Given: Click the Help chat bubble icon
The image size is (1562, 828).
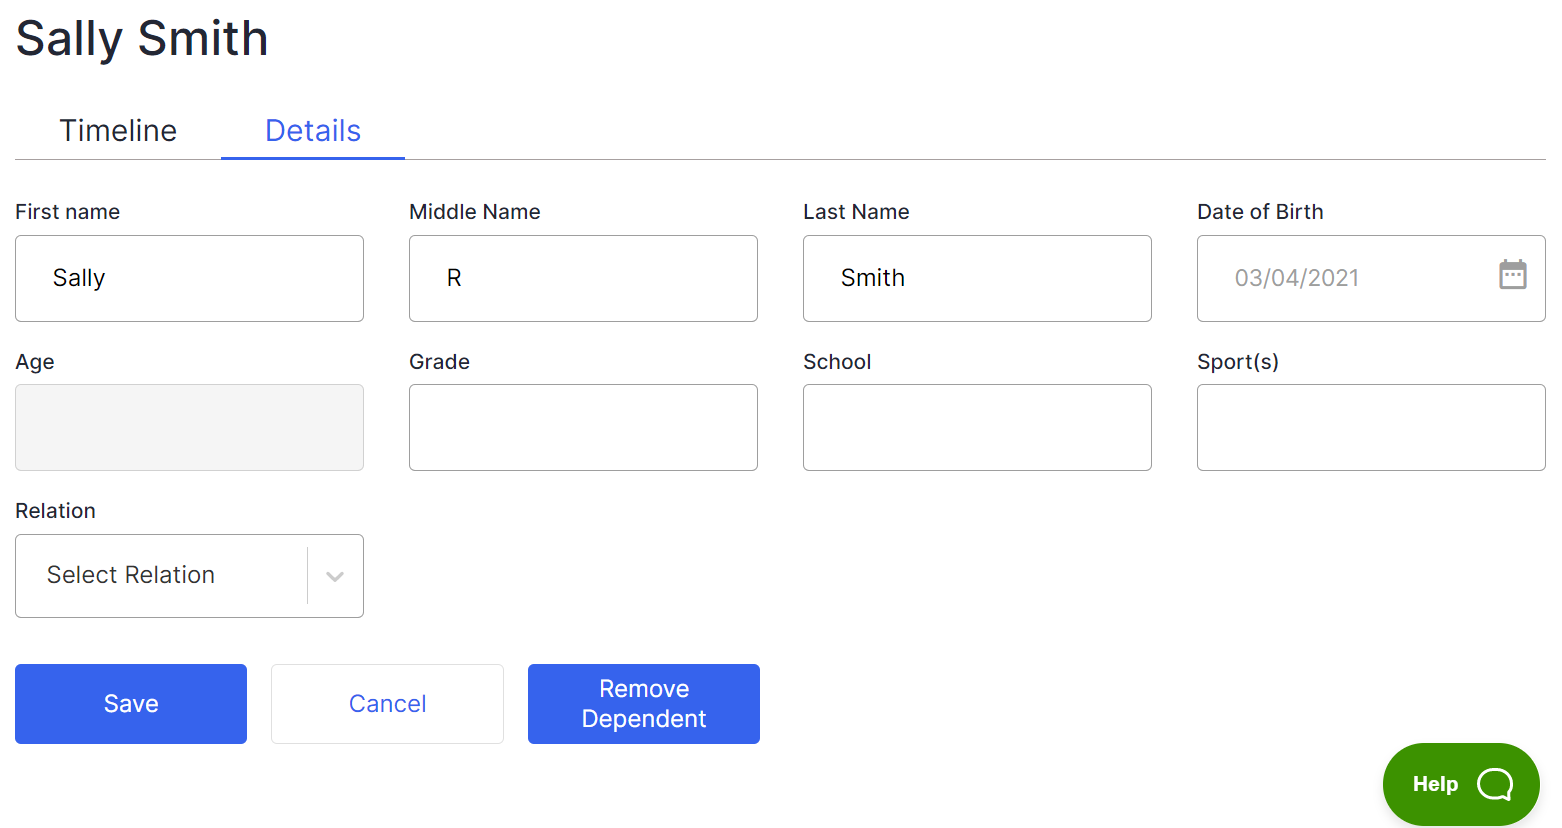Looking at the screenshot, I should tap(1494, 784).
